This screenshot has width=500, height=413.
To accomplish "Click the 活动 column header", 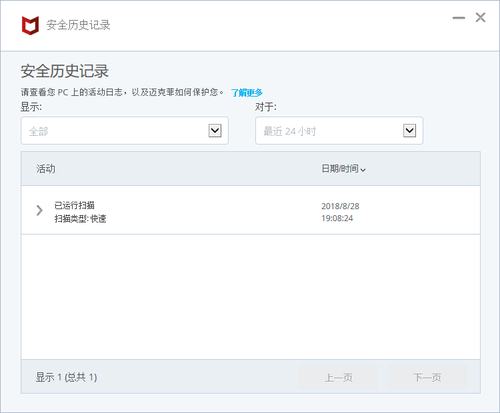I will [46, 169].
